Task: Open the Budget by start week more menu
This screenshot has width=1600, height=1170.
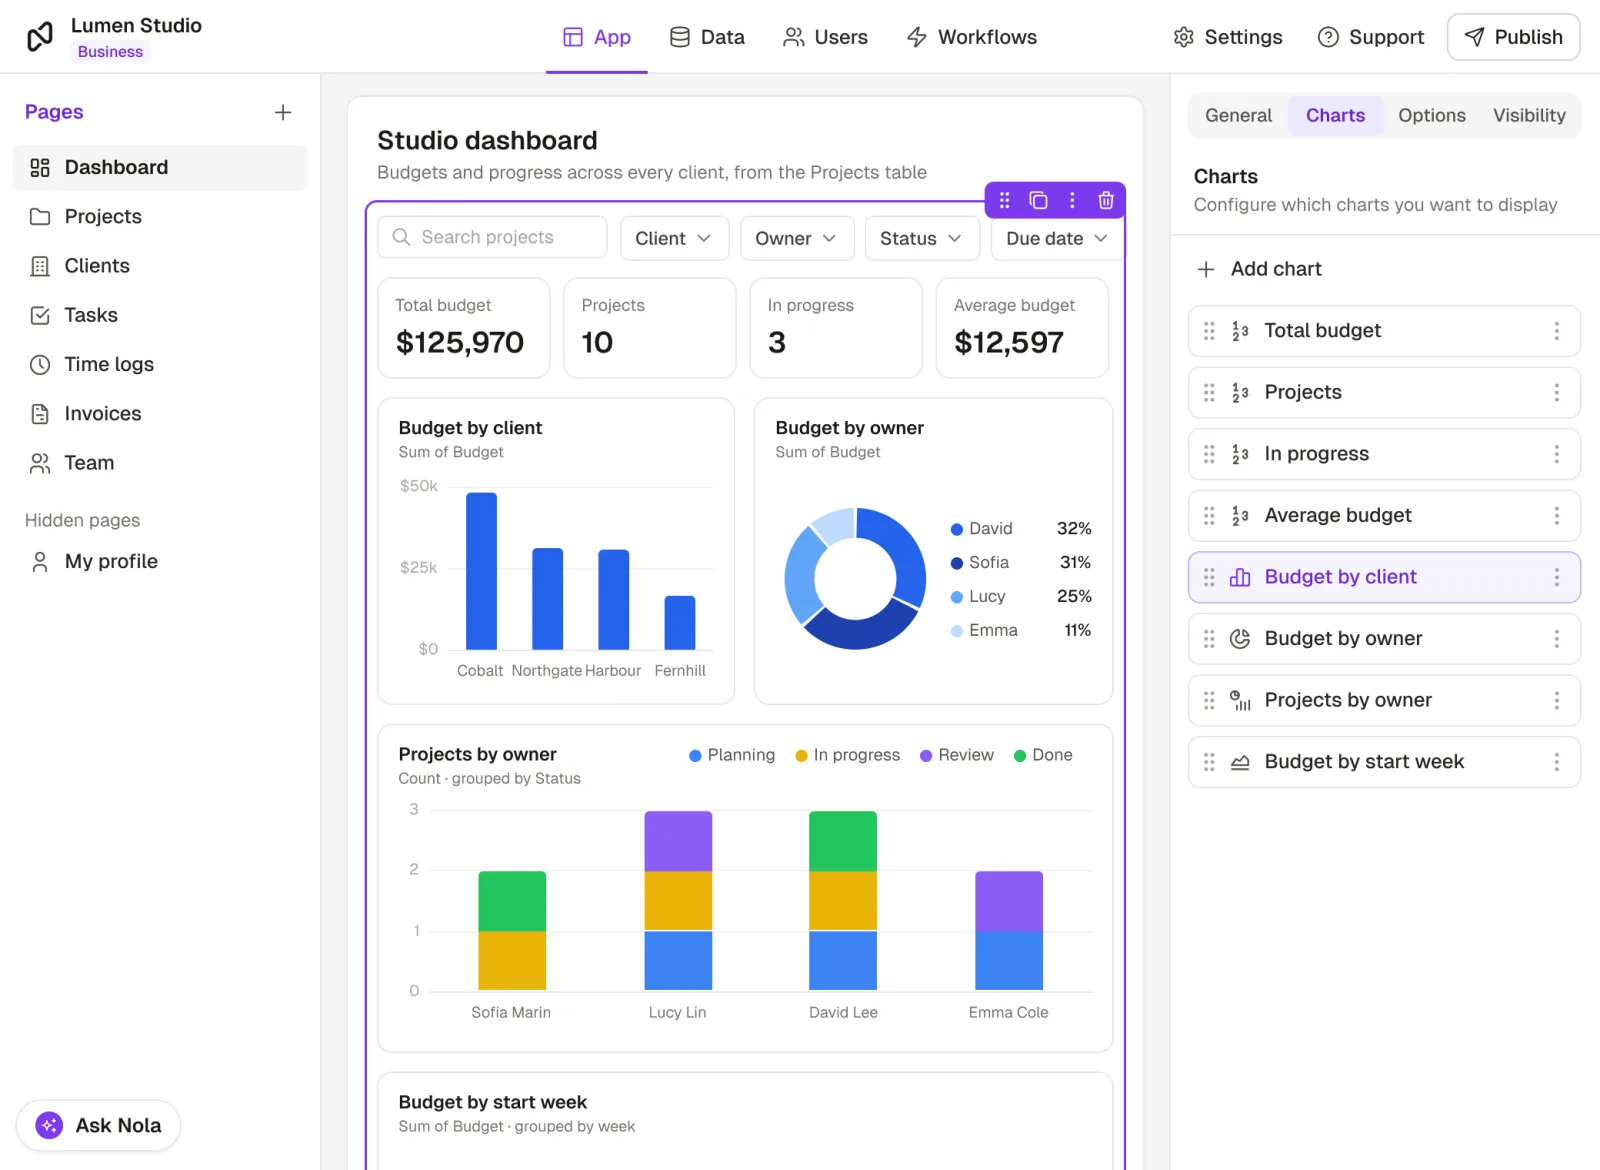Action: click(1556, 762)
